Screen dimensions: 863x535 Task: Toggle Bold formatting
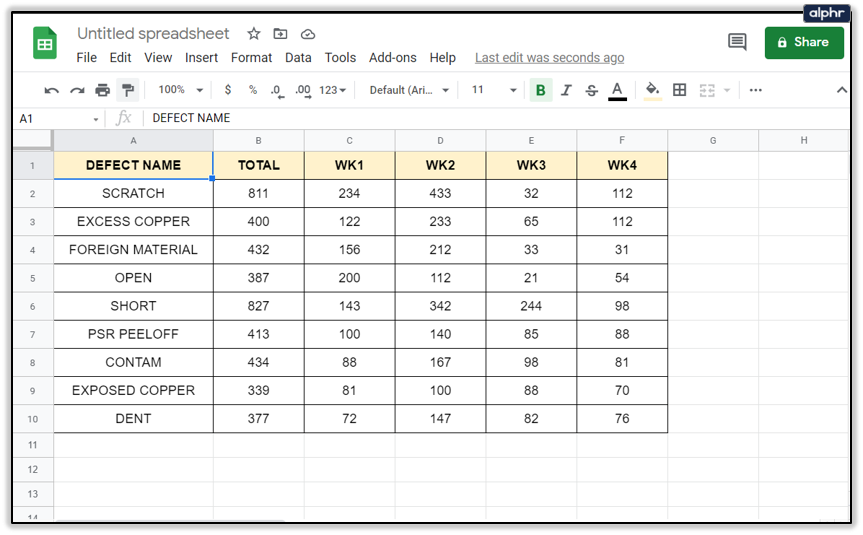(541, 90)
